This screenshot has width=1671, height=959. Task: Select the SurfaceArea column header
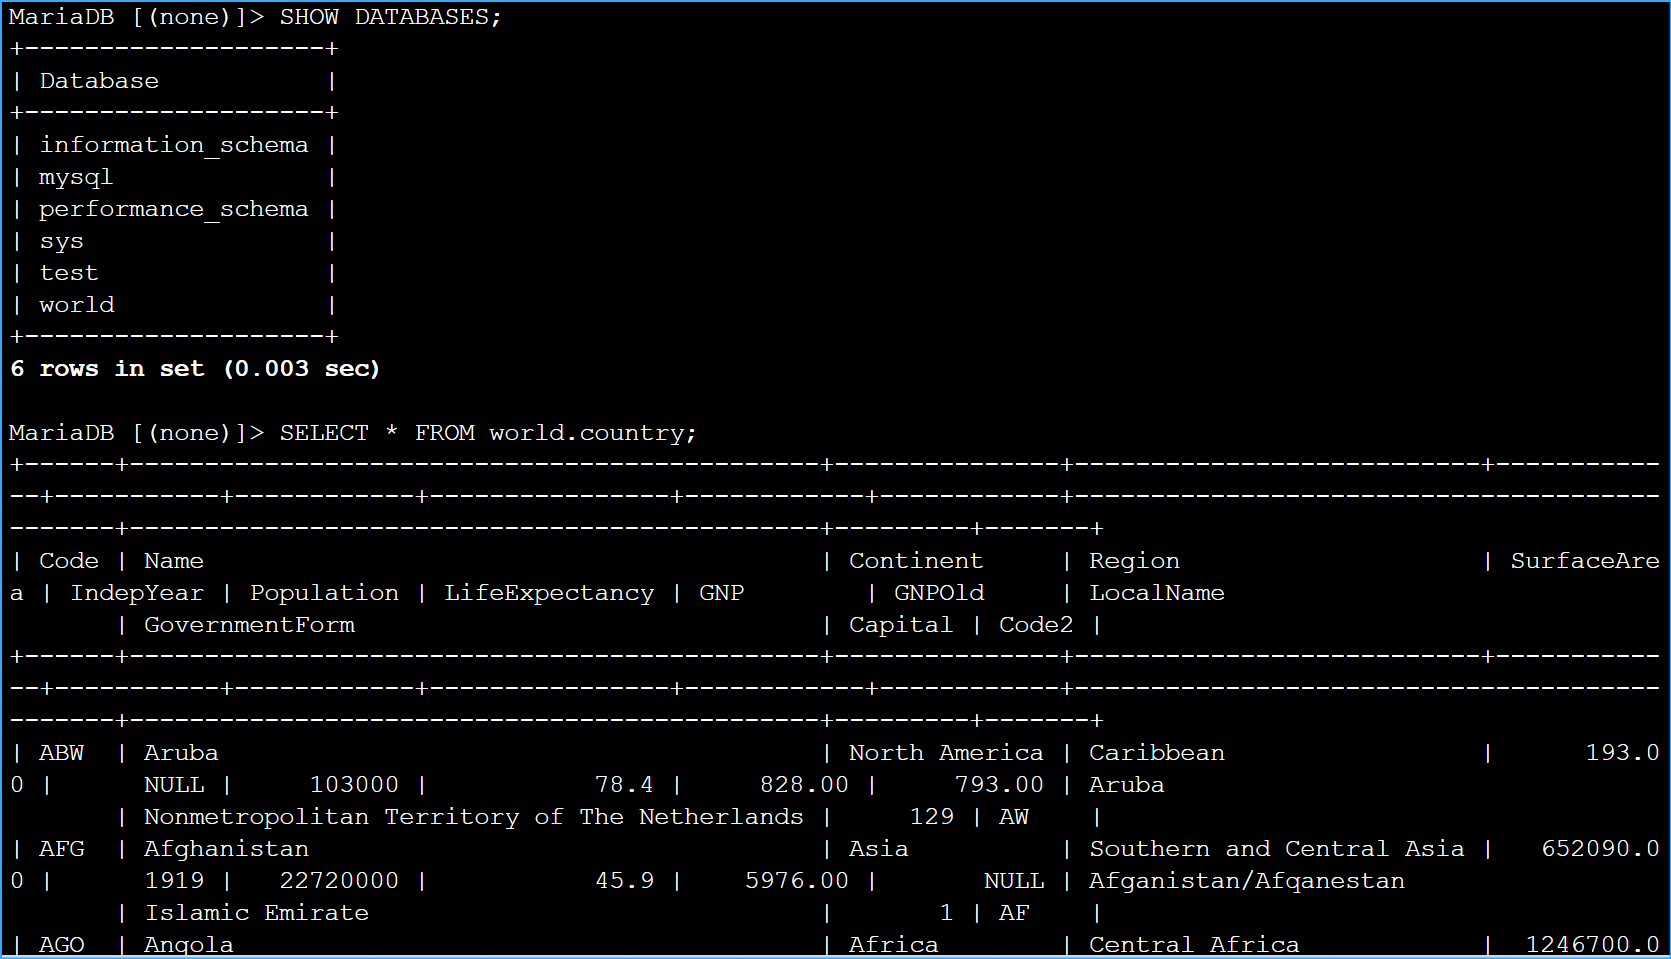[x=1584, y=560]
